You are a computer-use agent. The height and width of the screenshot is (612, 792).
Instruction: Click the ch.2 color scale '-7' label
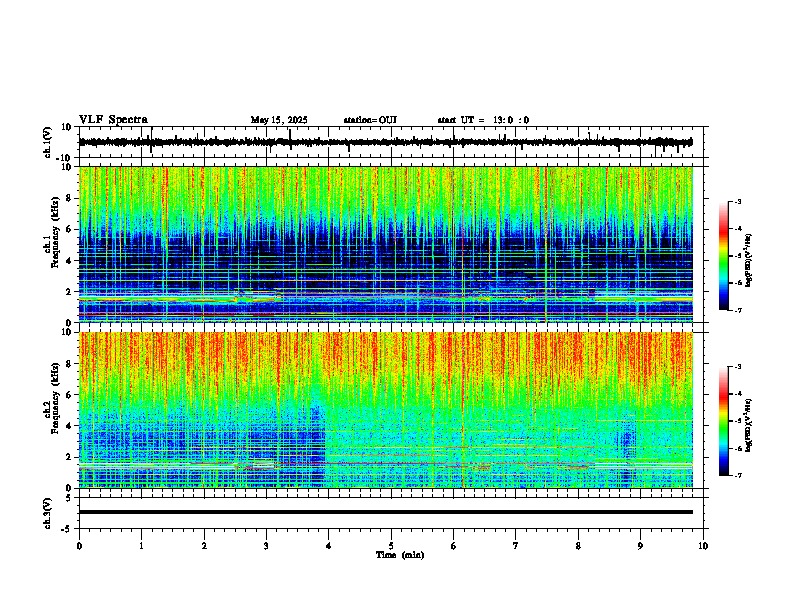(x=737, y=475)
